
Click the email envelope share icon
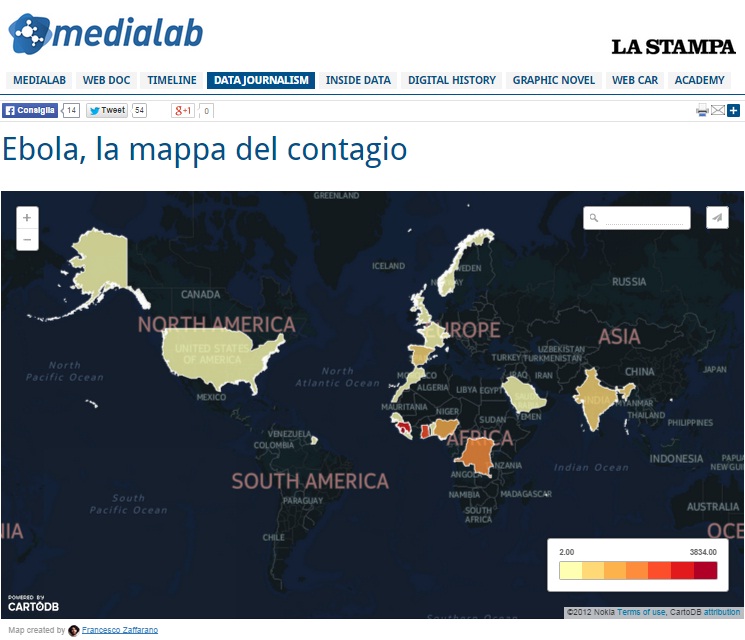718,110
